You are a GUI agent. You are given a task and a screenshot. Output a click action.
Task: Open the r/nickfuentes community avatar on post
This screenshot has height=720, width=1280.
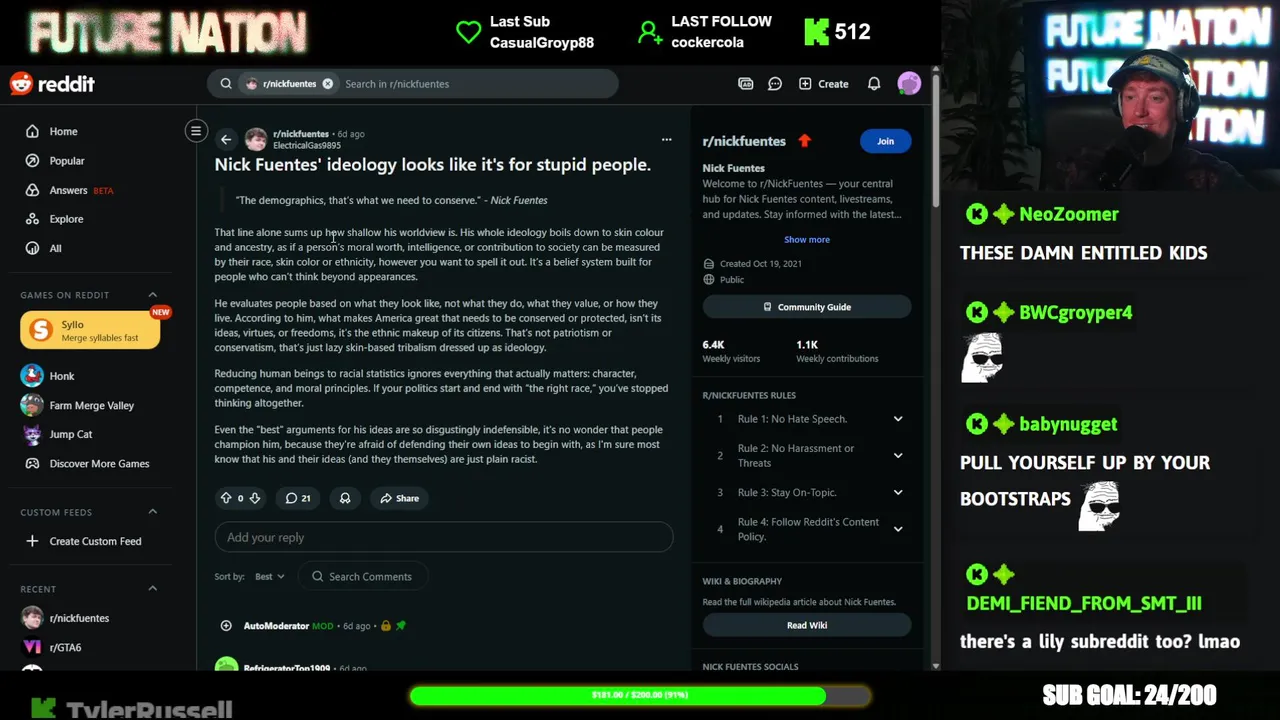click(256, 139)
